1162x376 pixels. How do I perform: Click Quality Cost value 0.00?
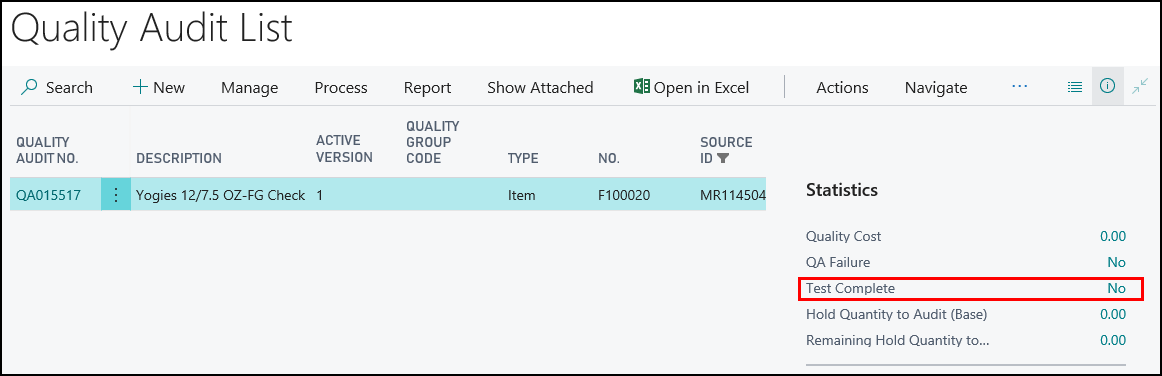coord(1112,237)
